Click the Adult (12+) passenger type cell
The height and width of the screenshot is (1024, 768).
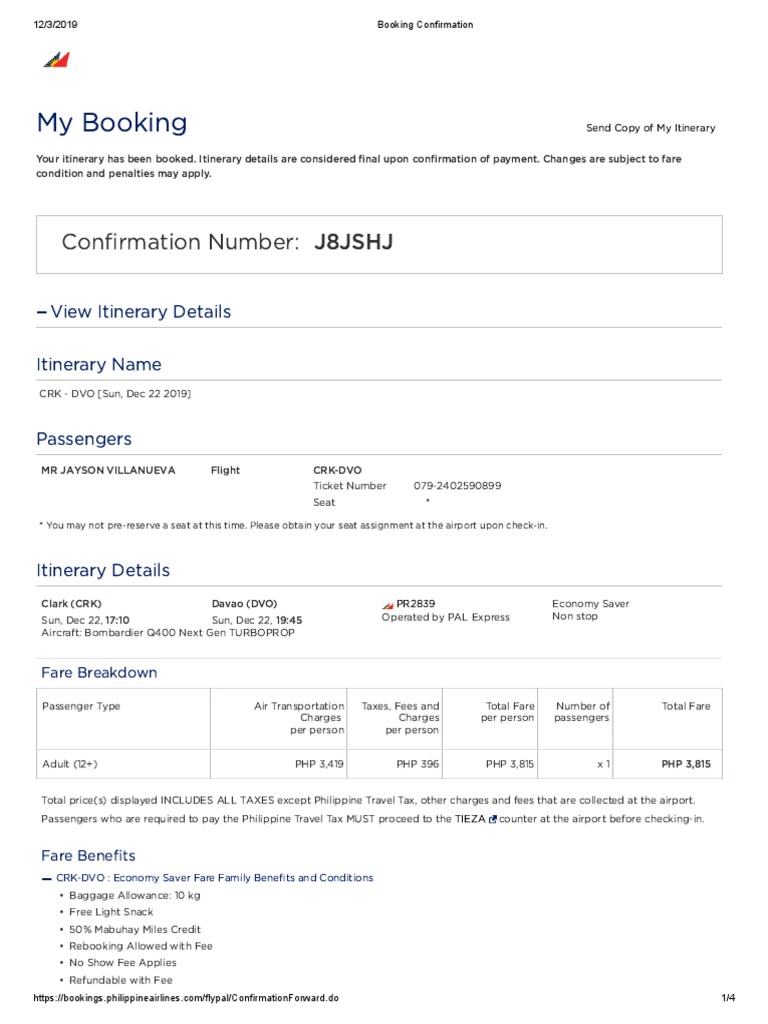pos(70,764)
